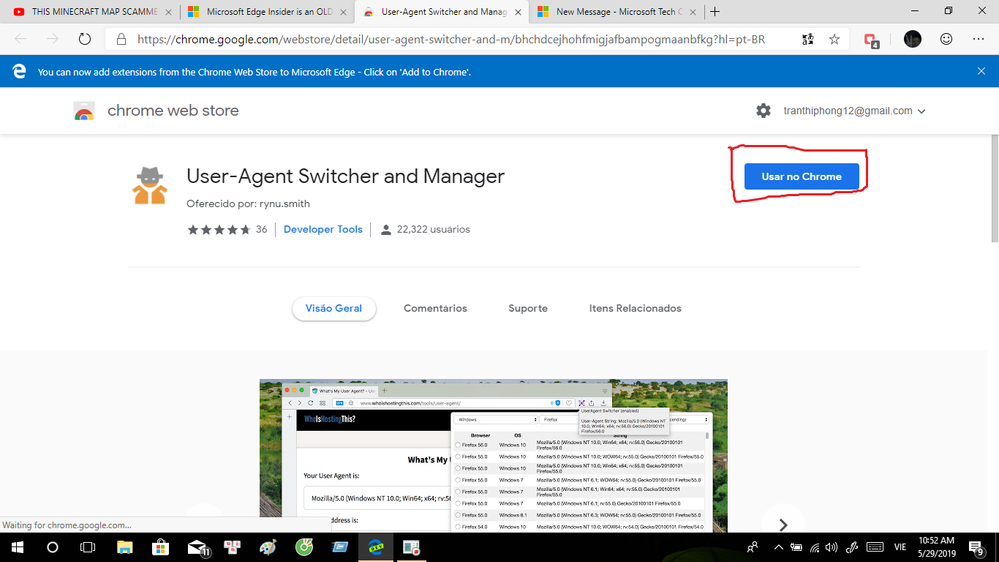Add this page to favorites star

834,39
